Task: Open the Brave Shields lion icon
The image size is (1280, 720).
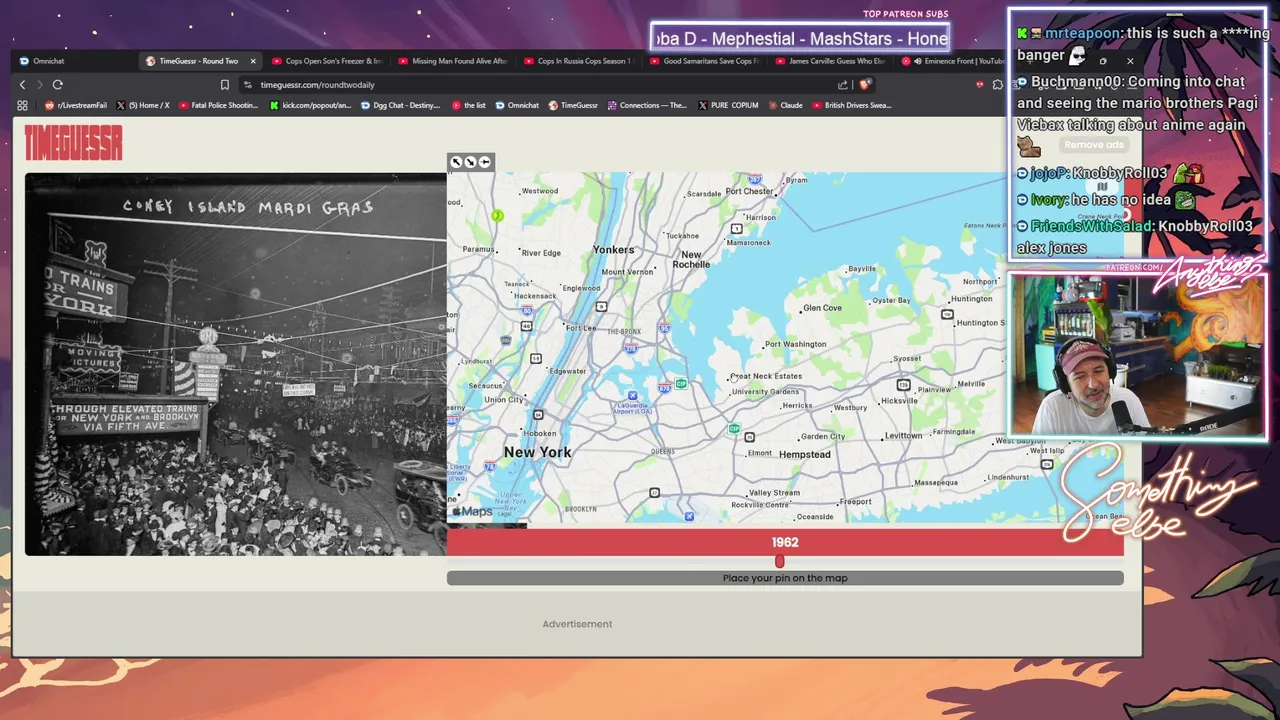Action: (865, 85)
